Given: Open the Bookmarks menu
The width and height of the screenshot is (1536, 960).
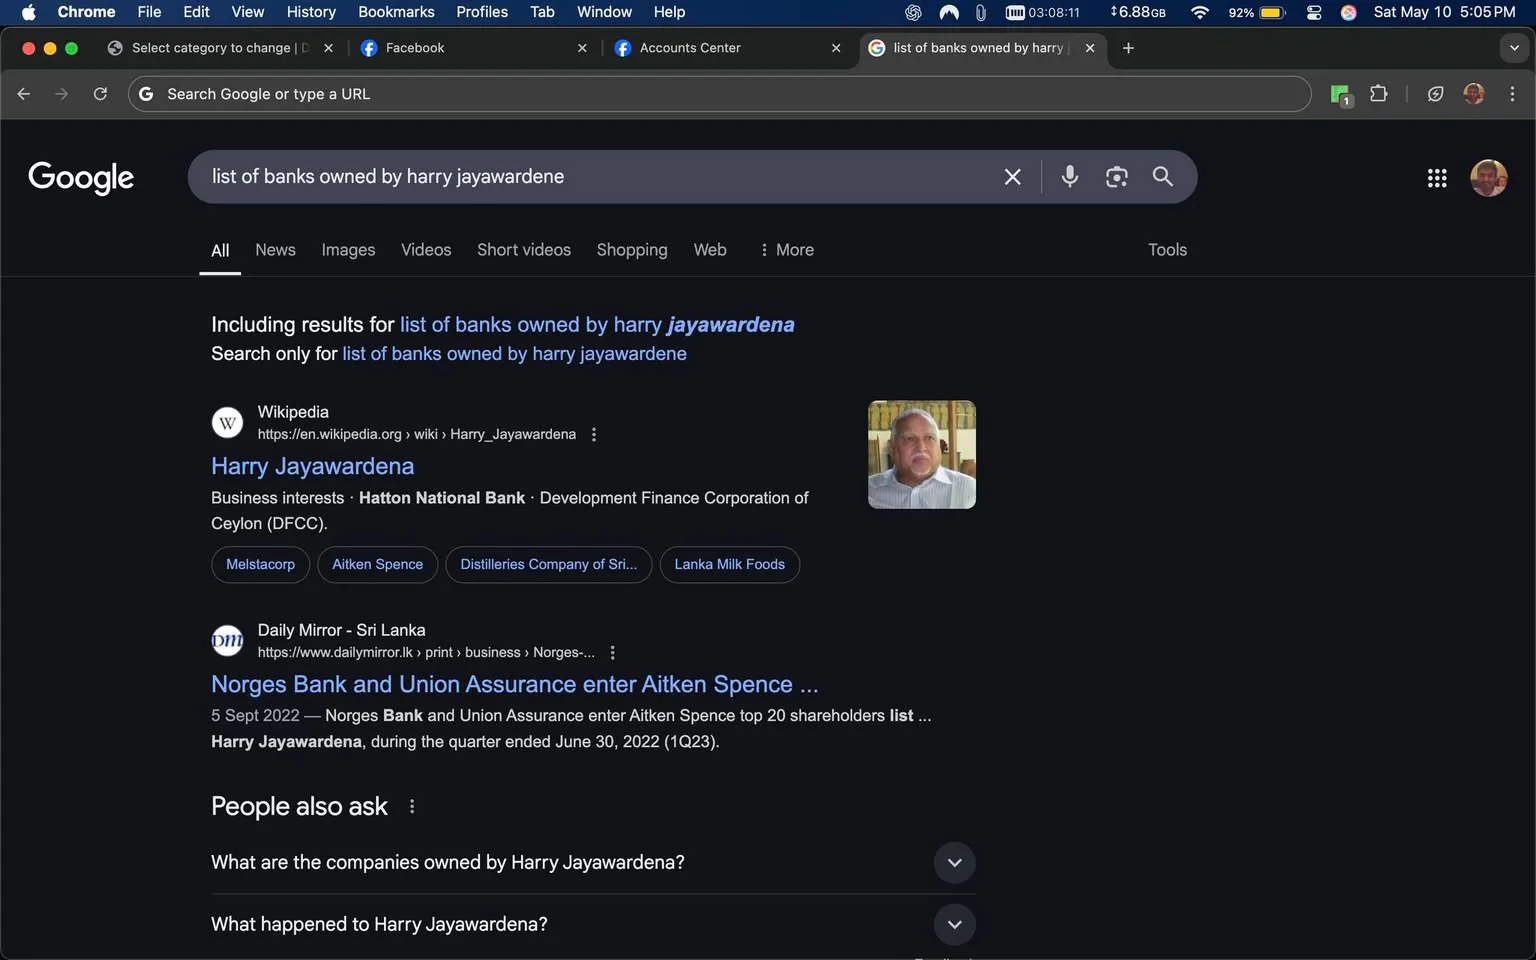Looking at the screenshot, I should [x=396, y=12].
